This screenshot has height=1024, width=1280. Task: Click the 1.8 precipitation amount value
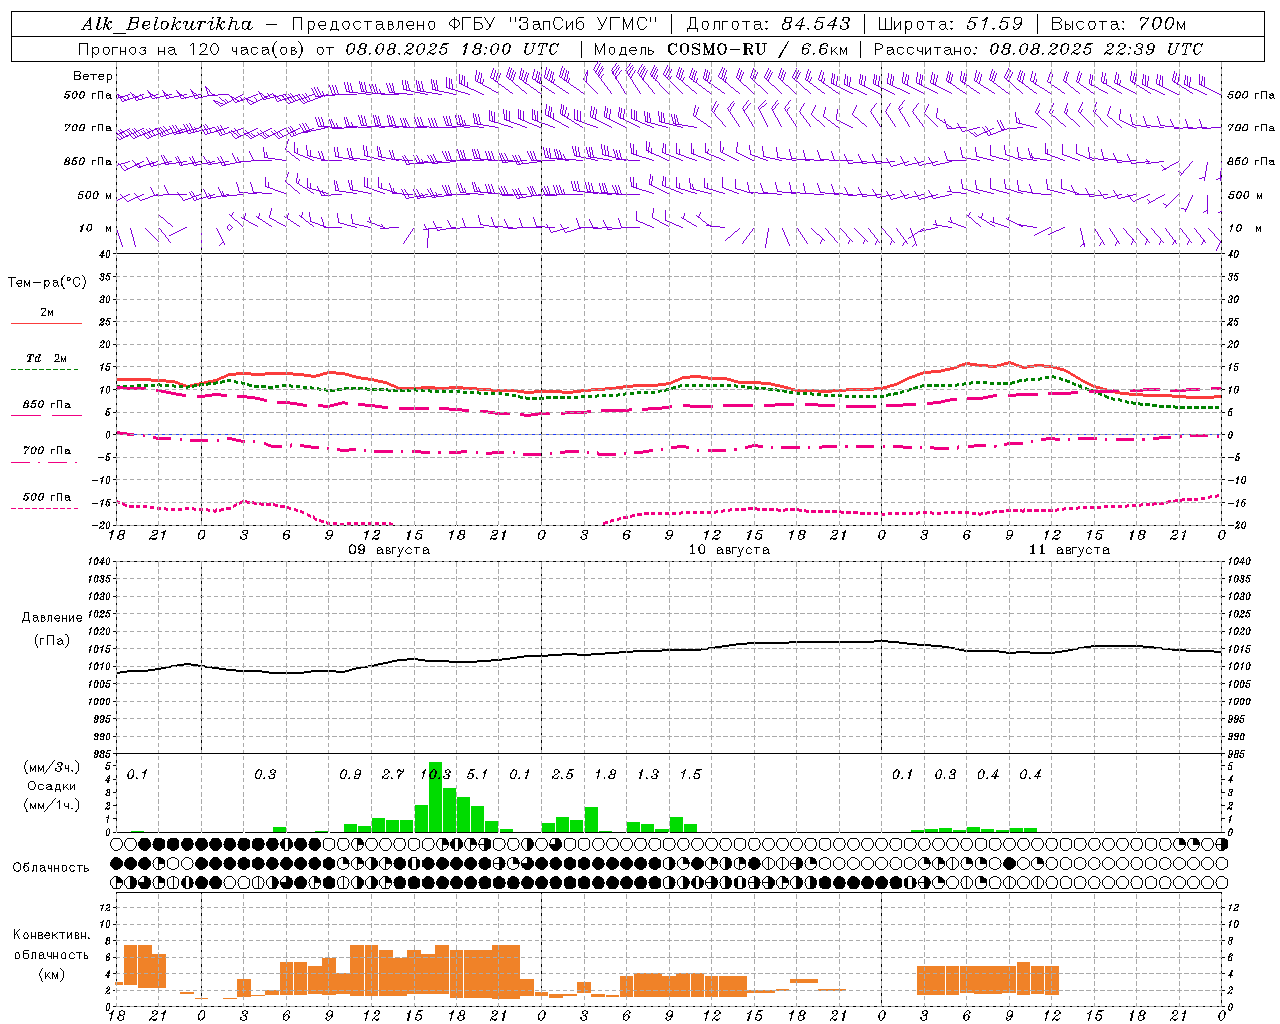pos(605,774)
